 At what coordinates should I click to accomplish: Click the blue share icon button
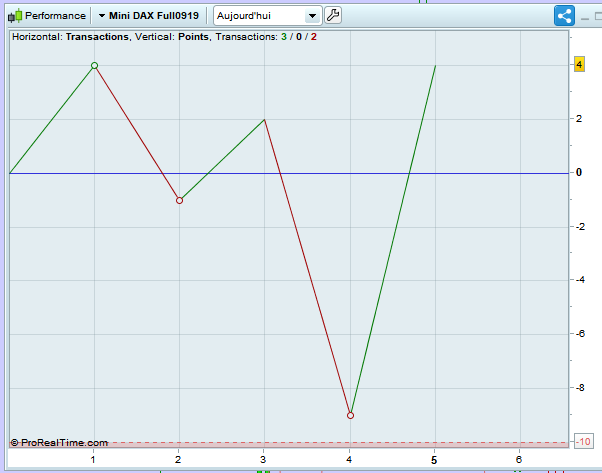[564, 16]
